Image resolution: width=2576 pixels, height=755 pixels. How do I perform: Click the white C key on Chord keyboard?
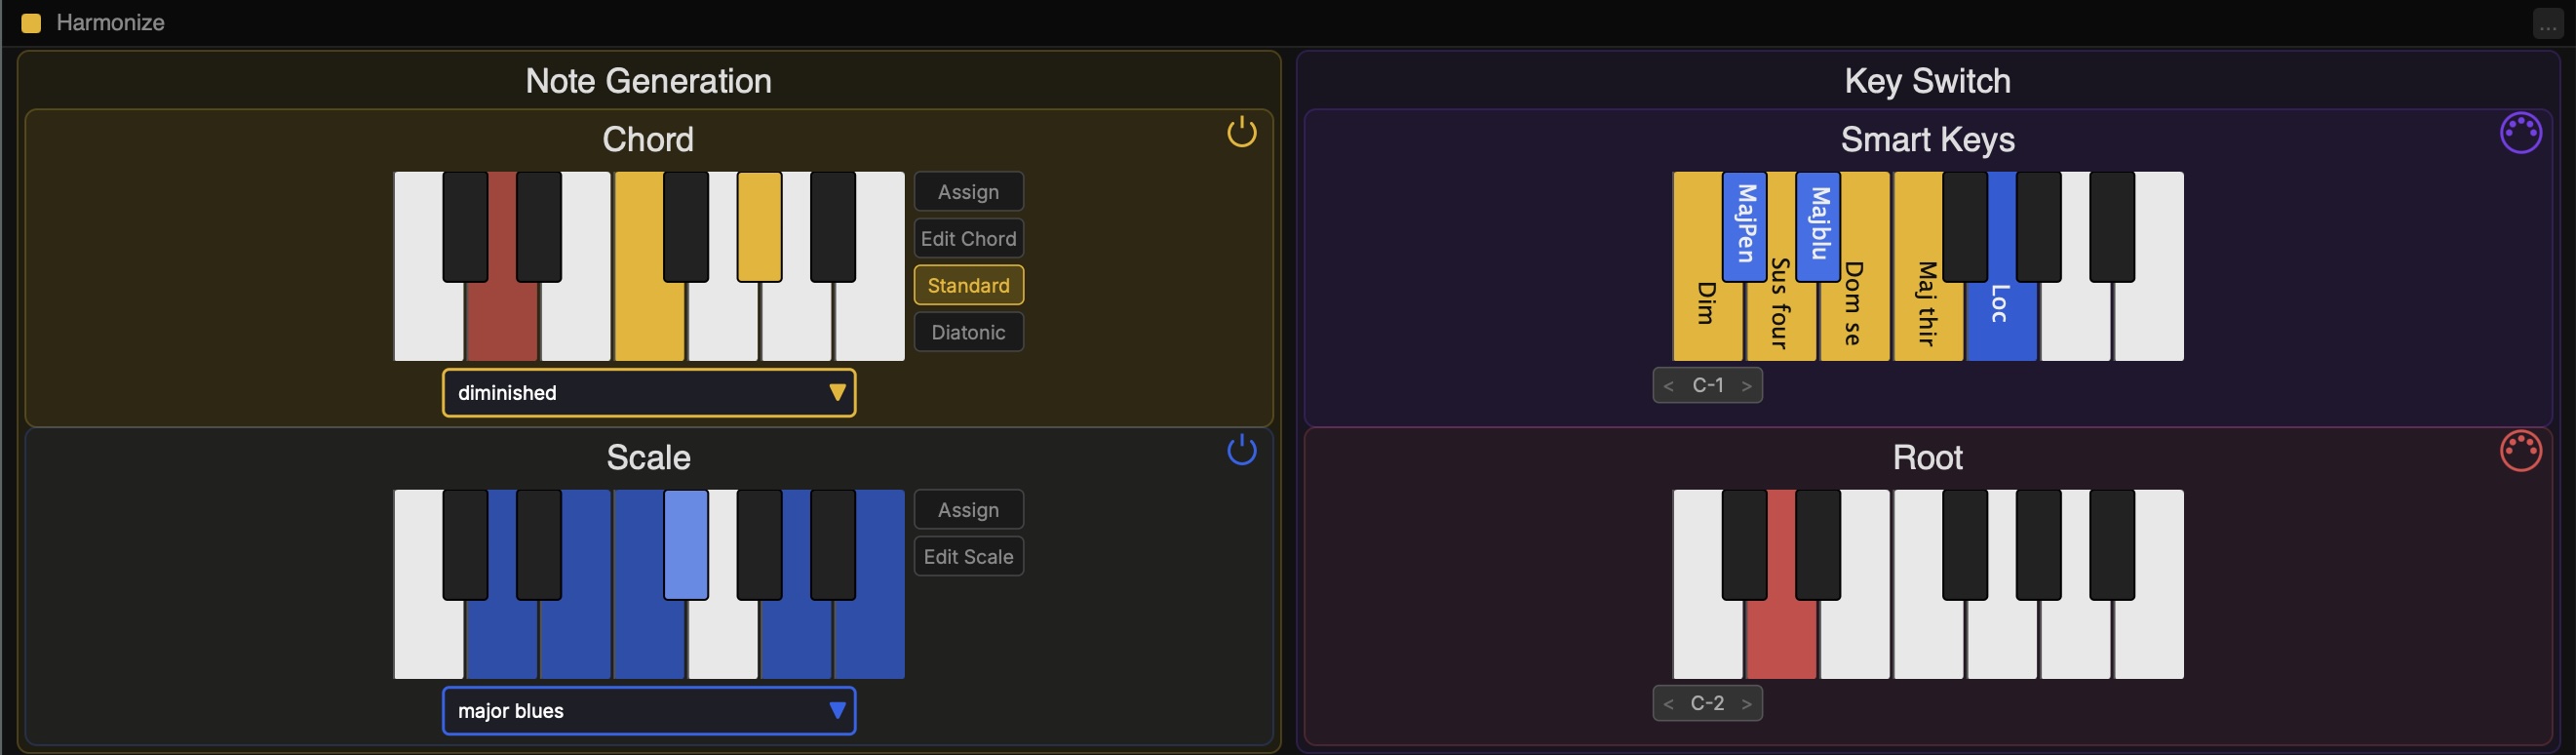(428, 320)
